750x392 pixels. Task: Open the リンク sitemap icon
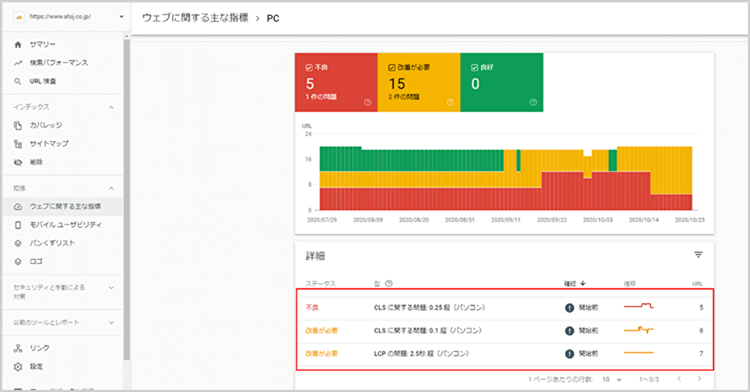click(18, 348)
